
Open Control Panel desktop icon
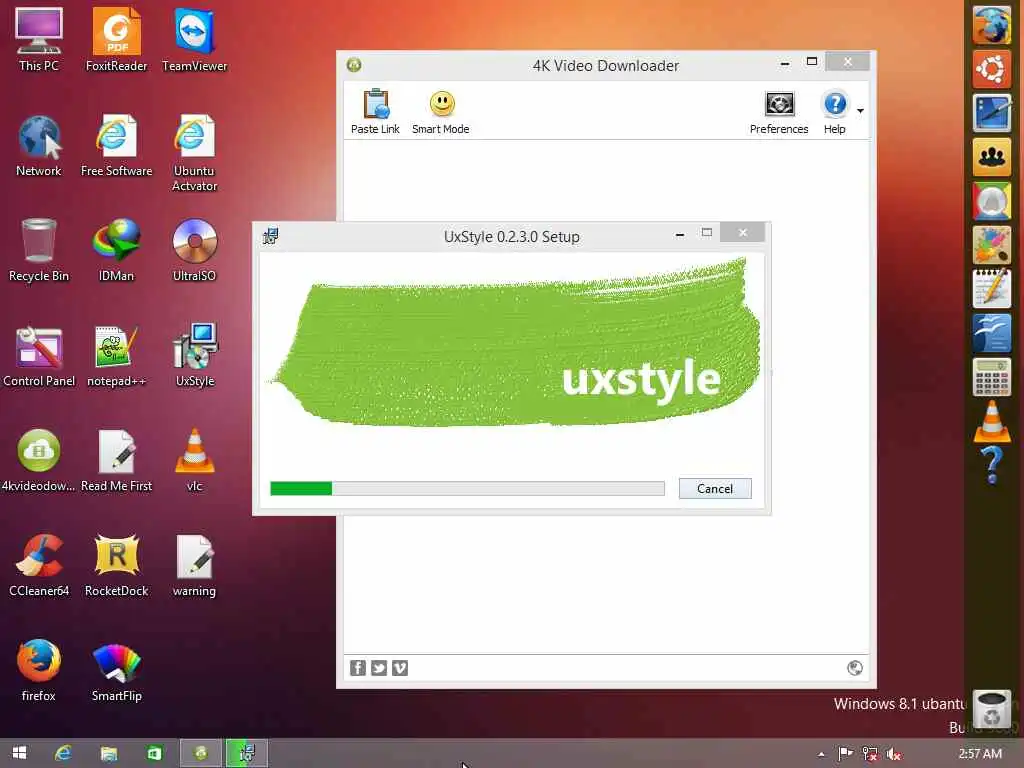coord(39,355)
